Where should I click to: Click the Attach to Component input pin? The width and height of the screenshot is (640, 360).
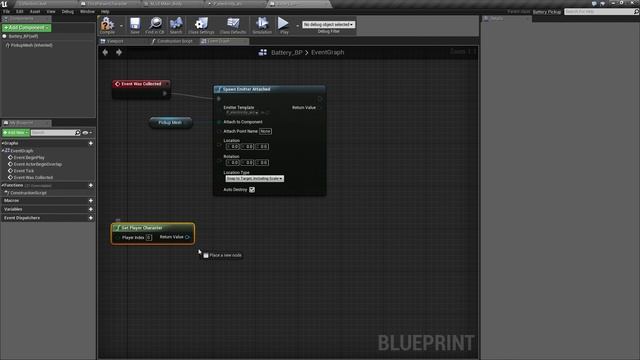(x=219, y=122)
